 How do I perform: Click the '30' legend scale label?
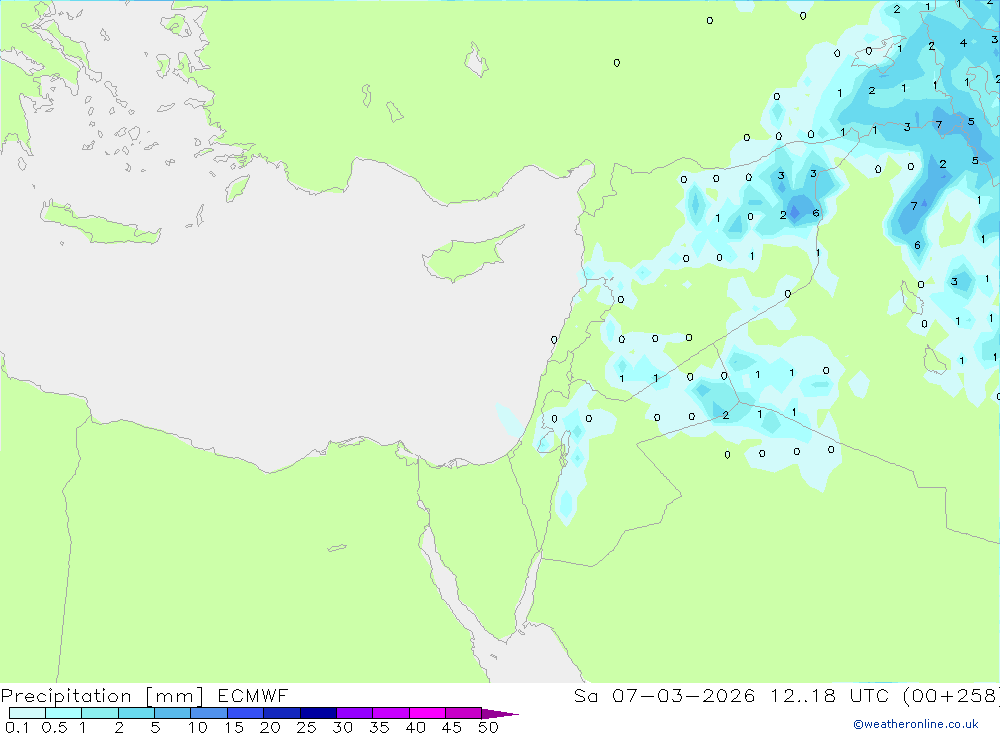pyautogui.click(x=343, y=727)
